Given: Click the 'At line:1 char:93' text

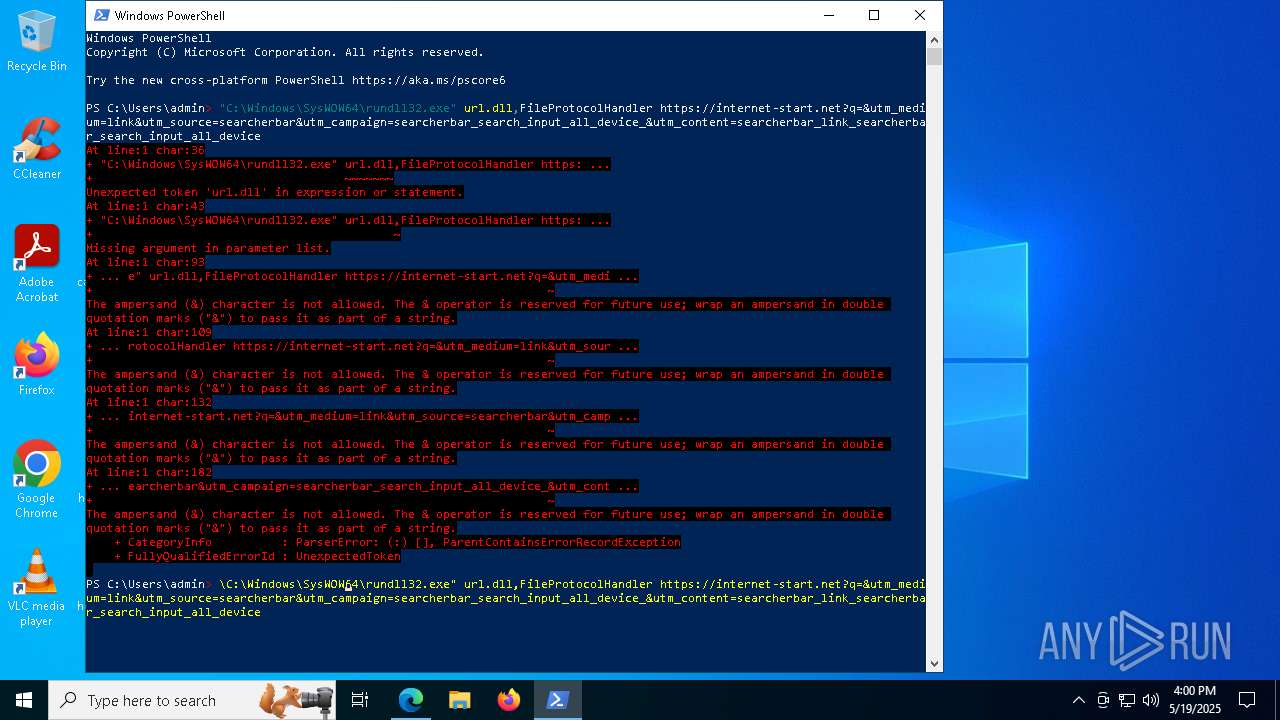Looking at the screenshot, I should 145,262.
